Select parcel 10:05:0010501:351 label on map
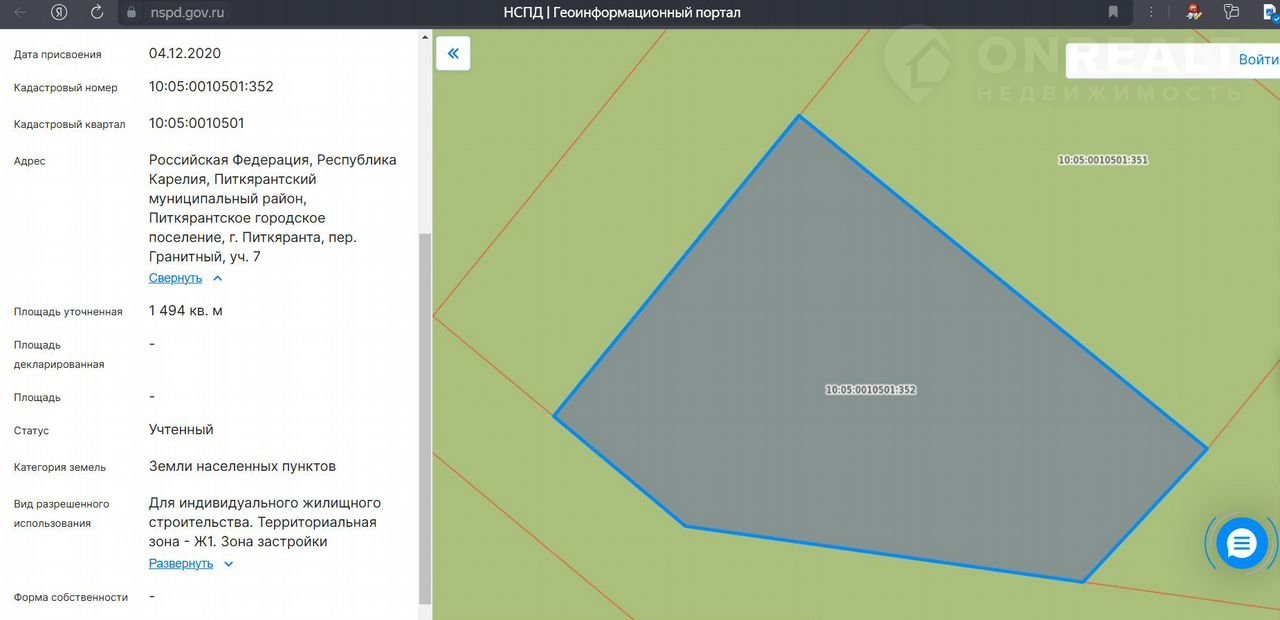Viewport: 1280px width, 620px height. pyautogui.click(x=1102, y=160)
